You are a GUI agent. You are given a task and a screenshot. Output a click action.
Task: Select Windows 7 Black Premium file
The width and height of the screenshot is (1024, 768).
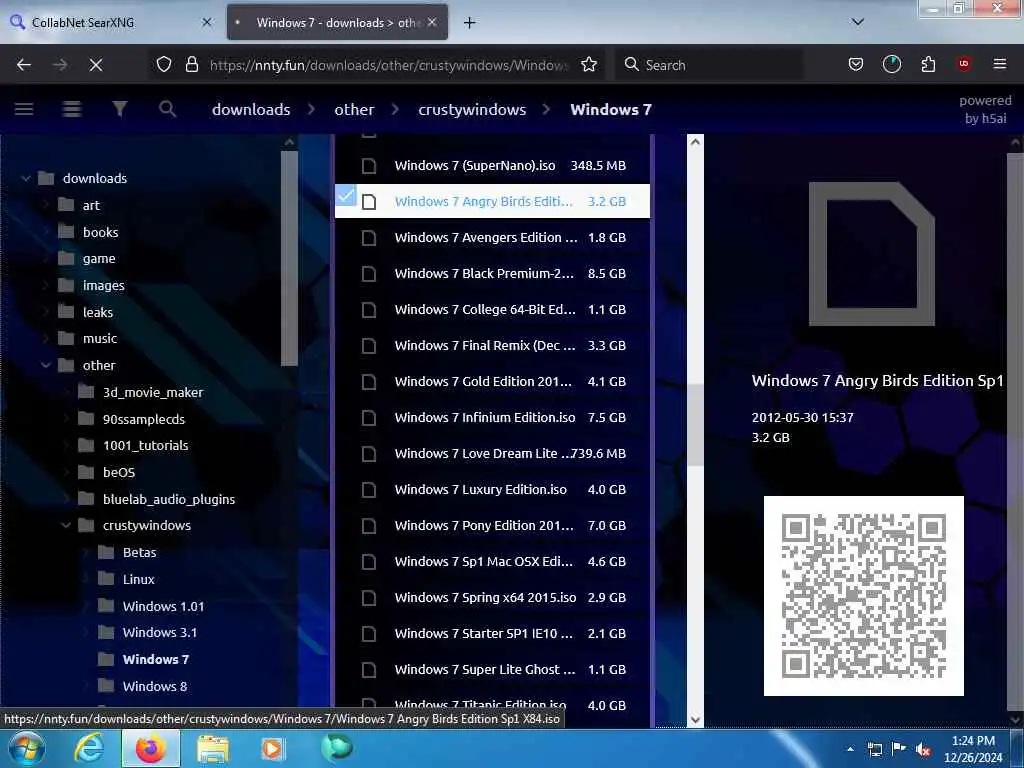click(x=492, y=273)
